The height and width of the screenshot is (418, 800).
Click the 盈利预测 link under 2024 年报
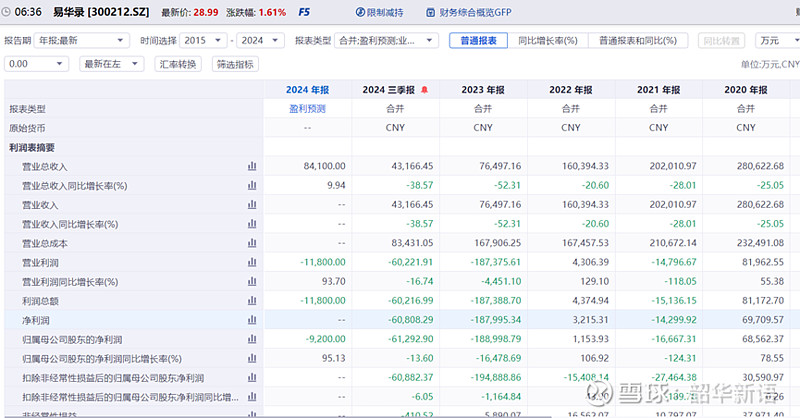pos(307,109)
